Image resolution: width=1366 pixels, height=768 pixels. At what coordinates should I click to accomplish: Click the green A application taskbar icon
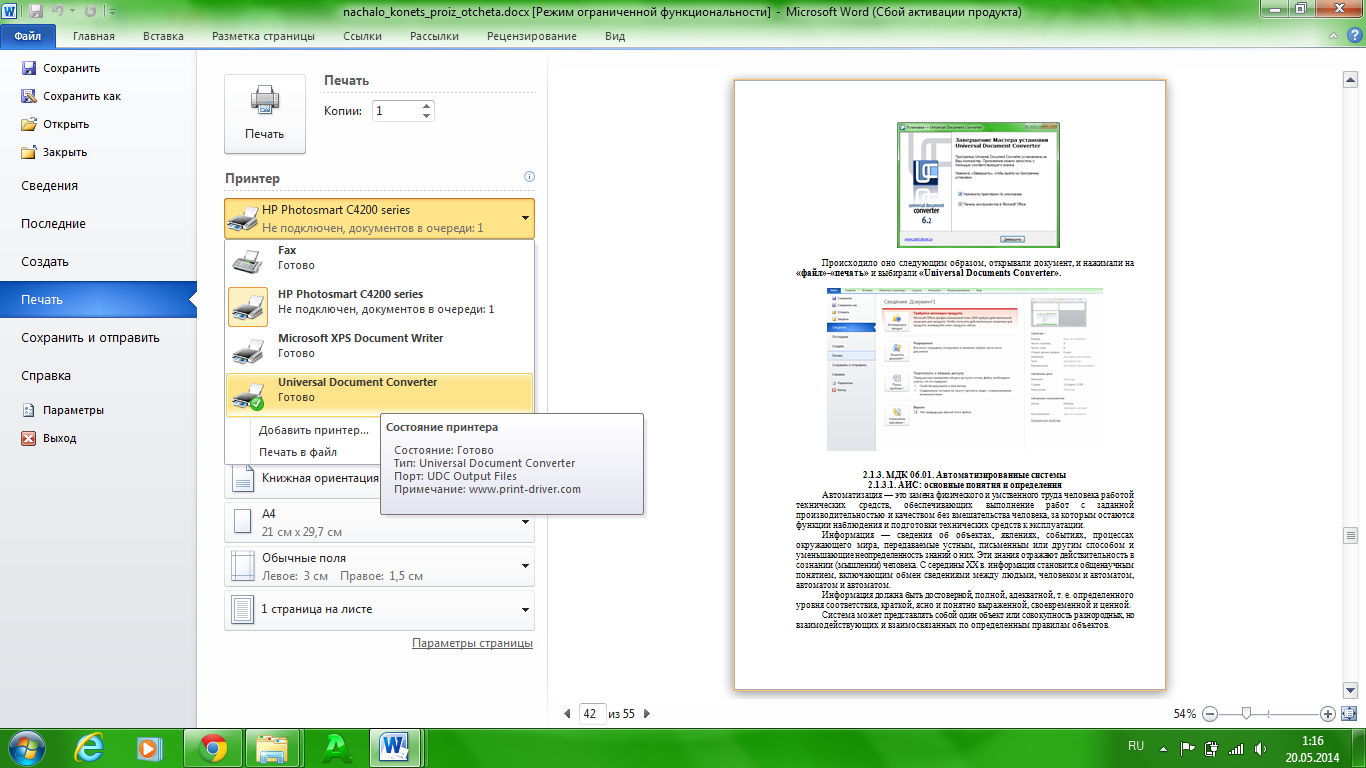click(x=335, y=747)
